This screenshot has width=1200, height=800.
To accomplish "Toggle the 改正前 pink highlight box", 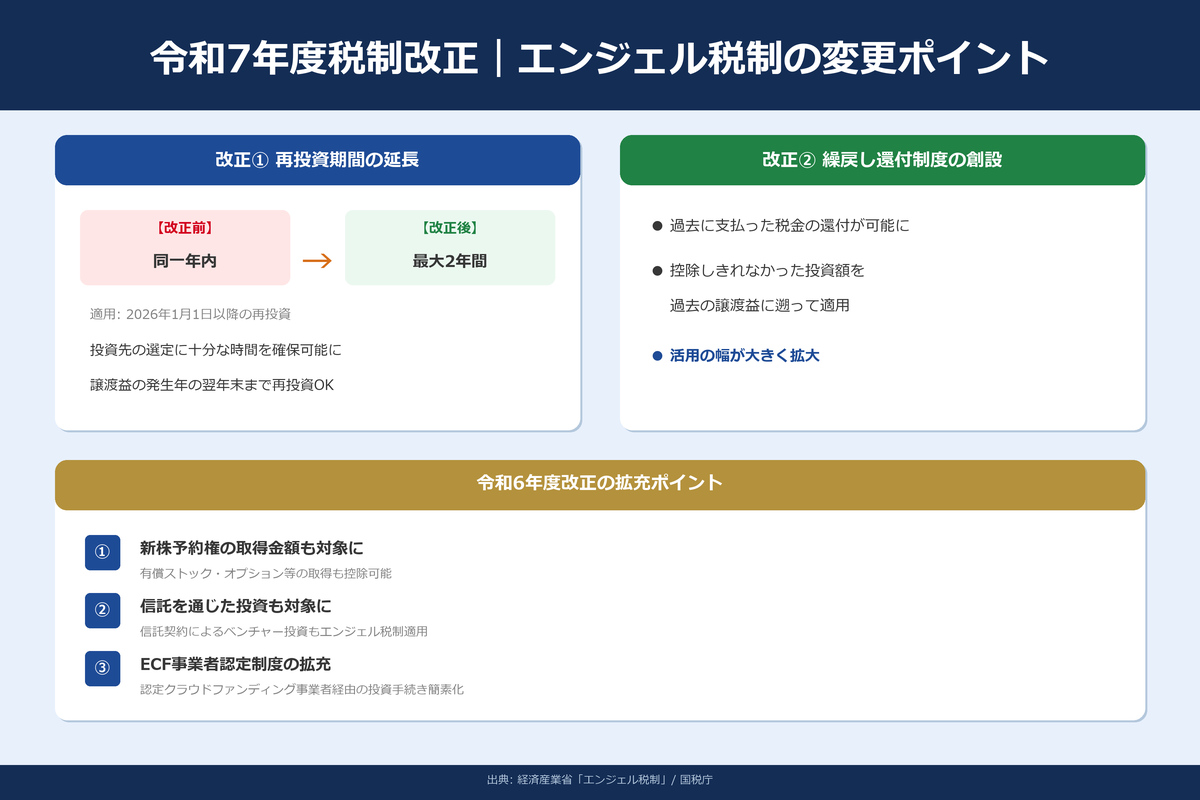I will point(185,247).
